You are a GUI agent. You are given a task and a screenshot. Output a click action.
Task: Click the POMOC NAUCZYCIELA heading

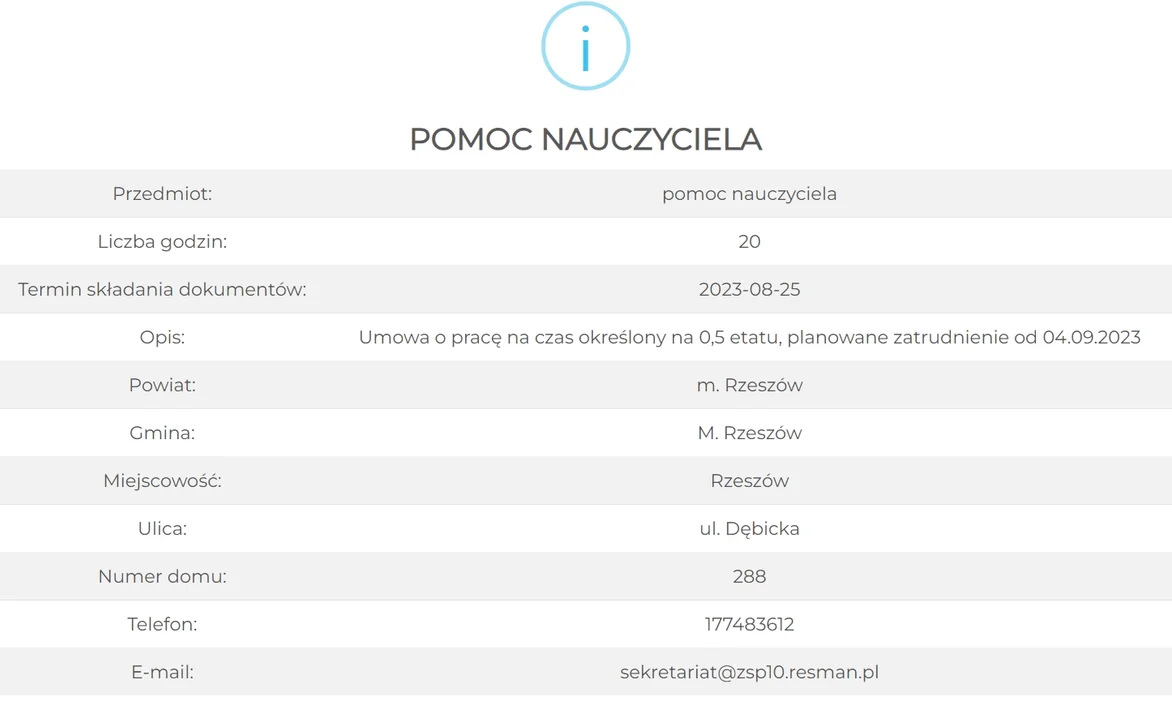[x=585, y=140]
